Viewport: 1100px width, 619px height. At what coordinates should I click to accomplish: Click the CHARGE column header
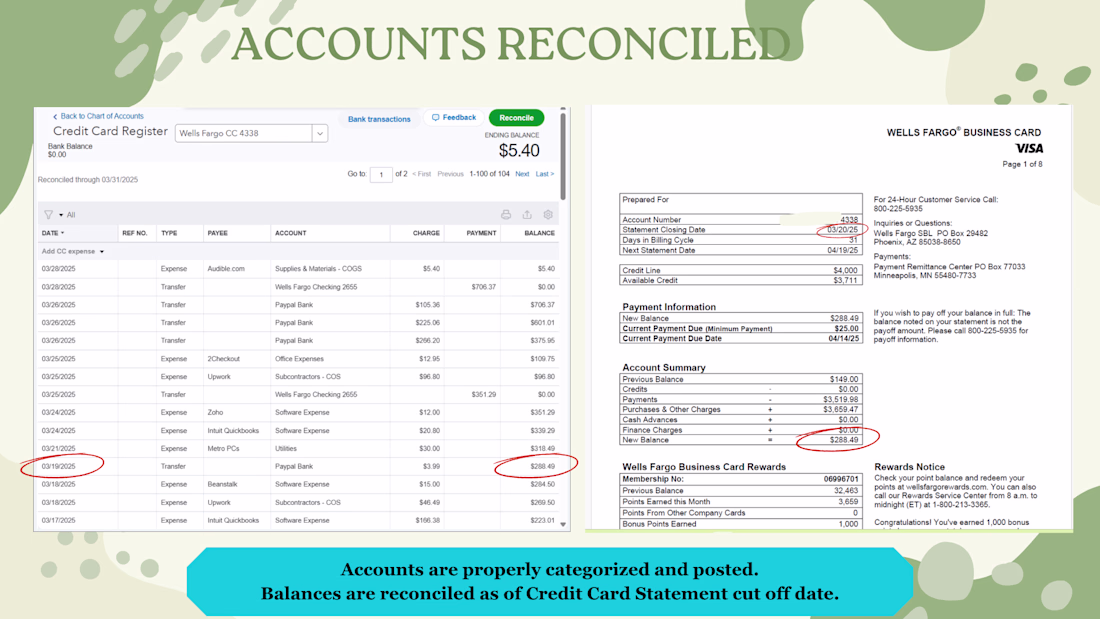click(426, 233)
